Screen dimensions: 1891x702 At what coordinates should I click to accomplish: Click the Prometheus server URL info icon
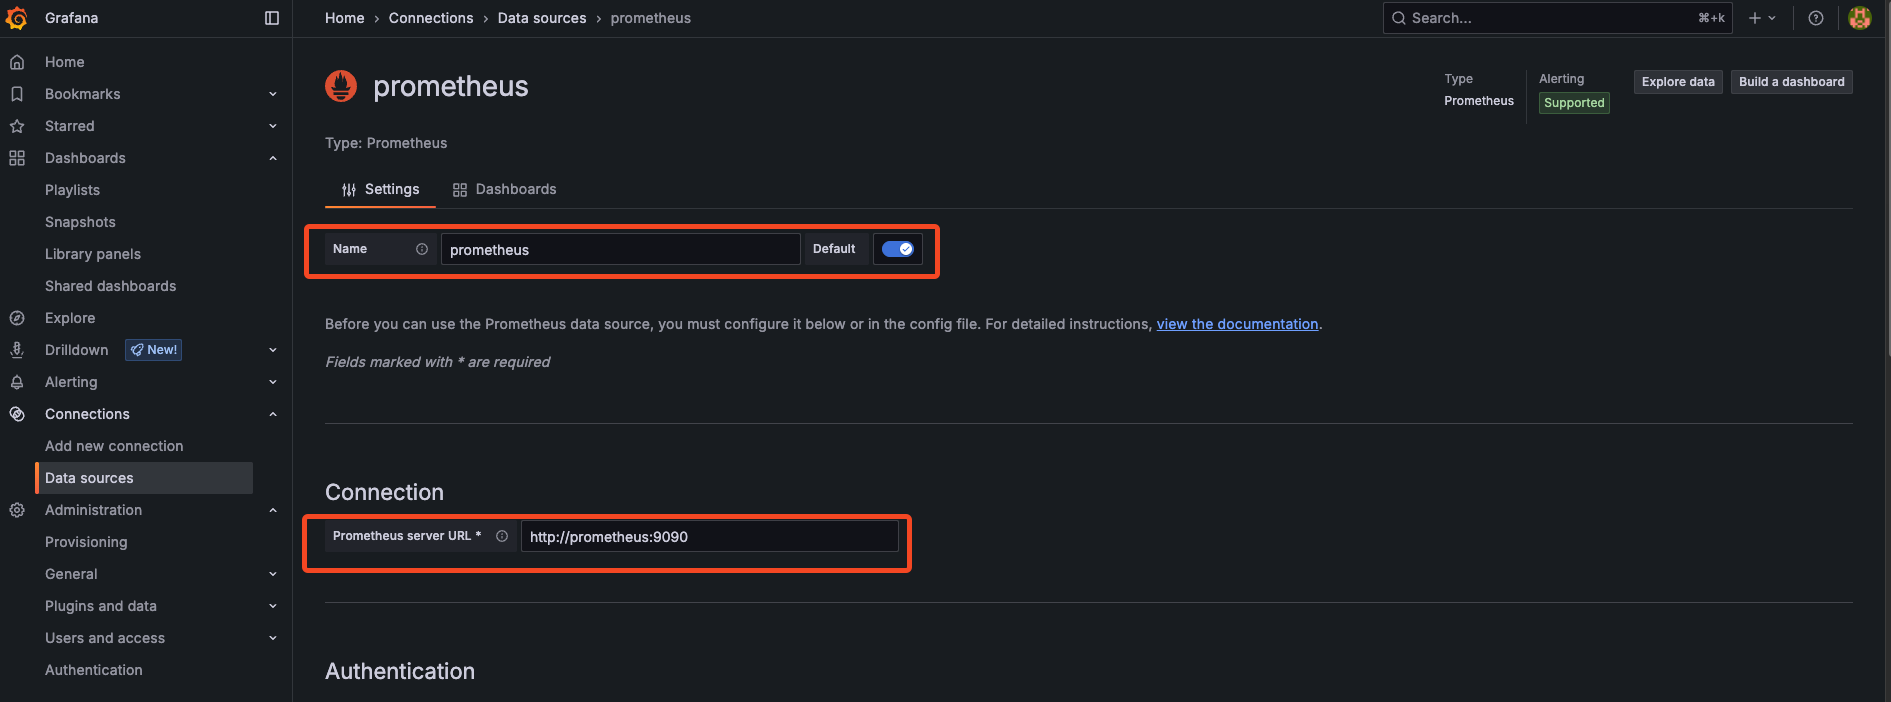coord(502,536)
